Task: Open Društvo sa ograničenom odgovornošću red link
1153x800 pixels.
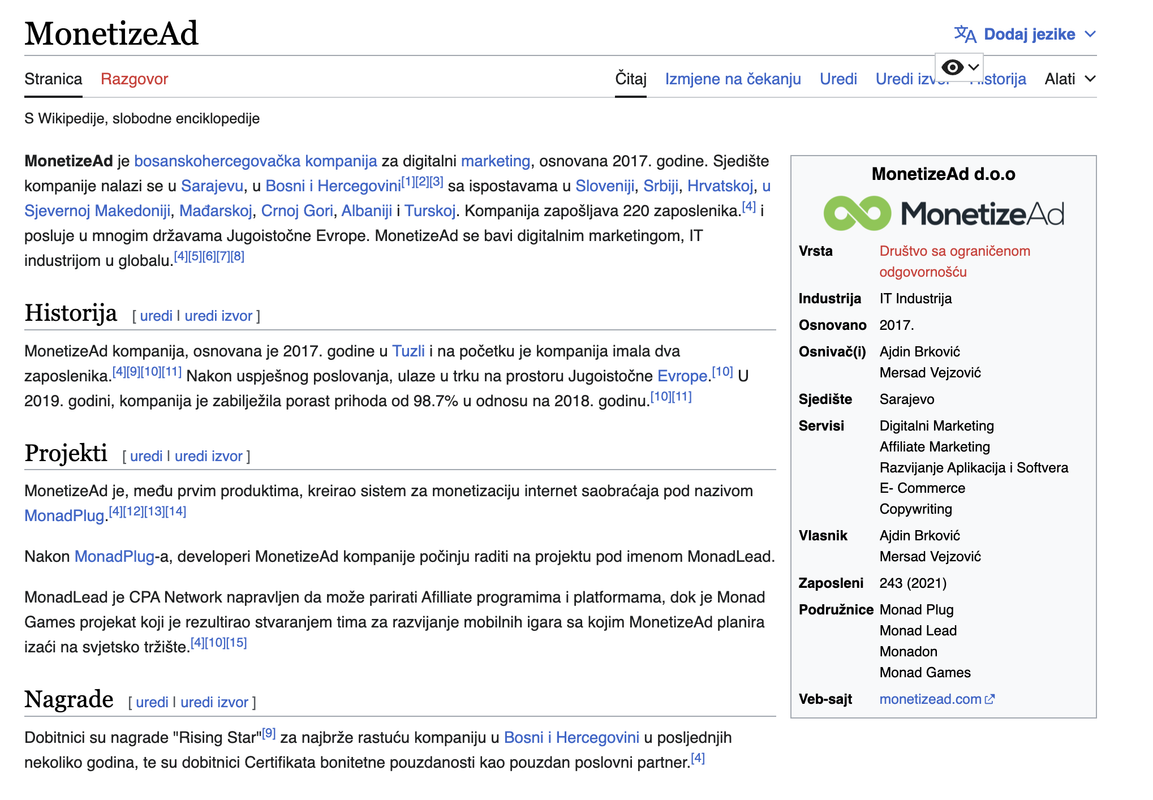Action: [x=954, y=262]
